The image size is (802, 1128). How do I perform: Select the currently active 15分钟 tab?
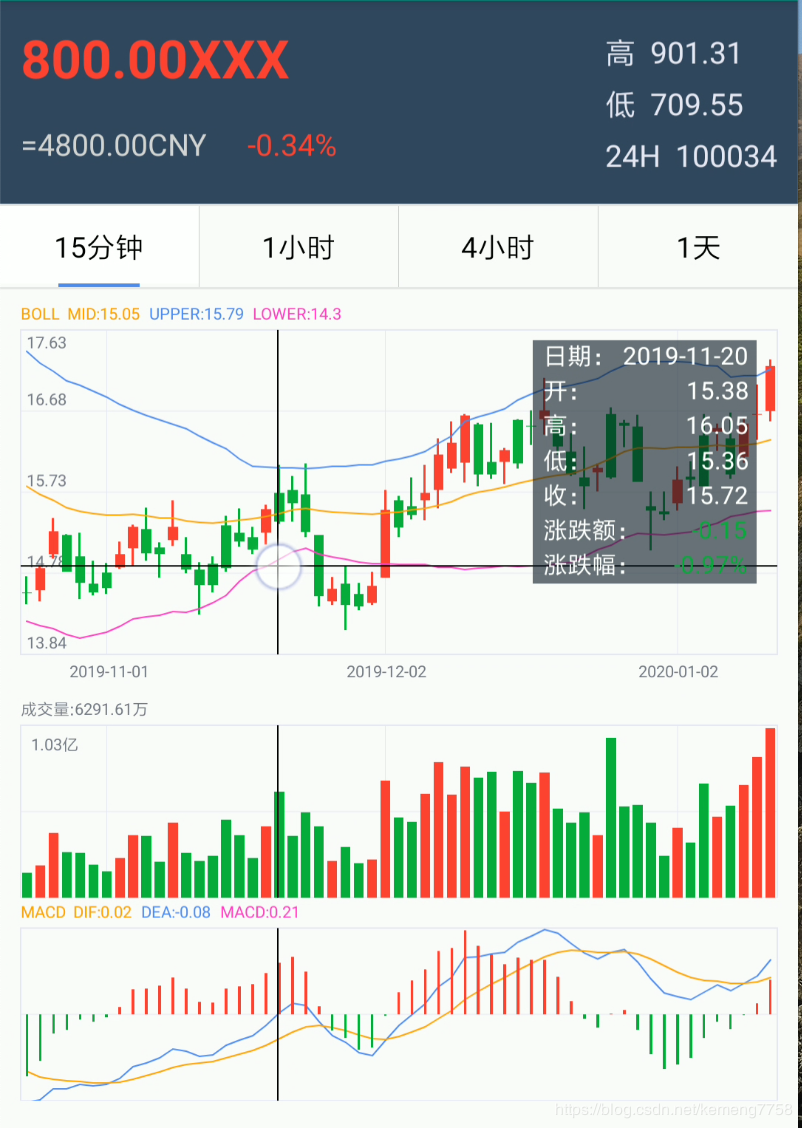pos(99,247)
